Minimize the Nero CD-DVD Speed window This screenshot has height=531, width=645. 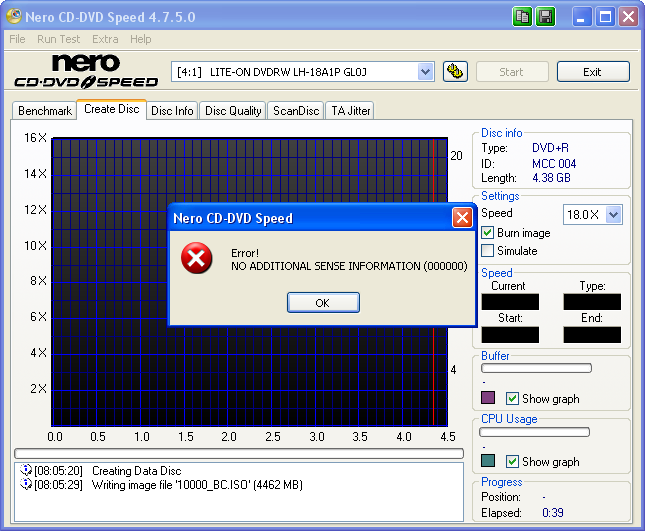click(582, 17)
